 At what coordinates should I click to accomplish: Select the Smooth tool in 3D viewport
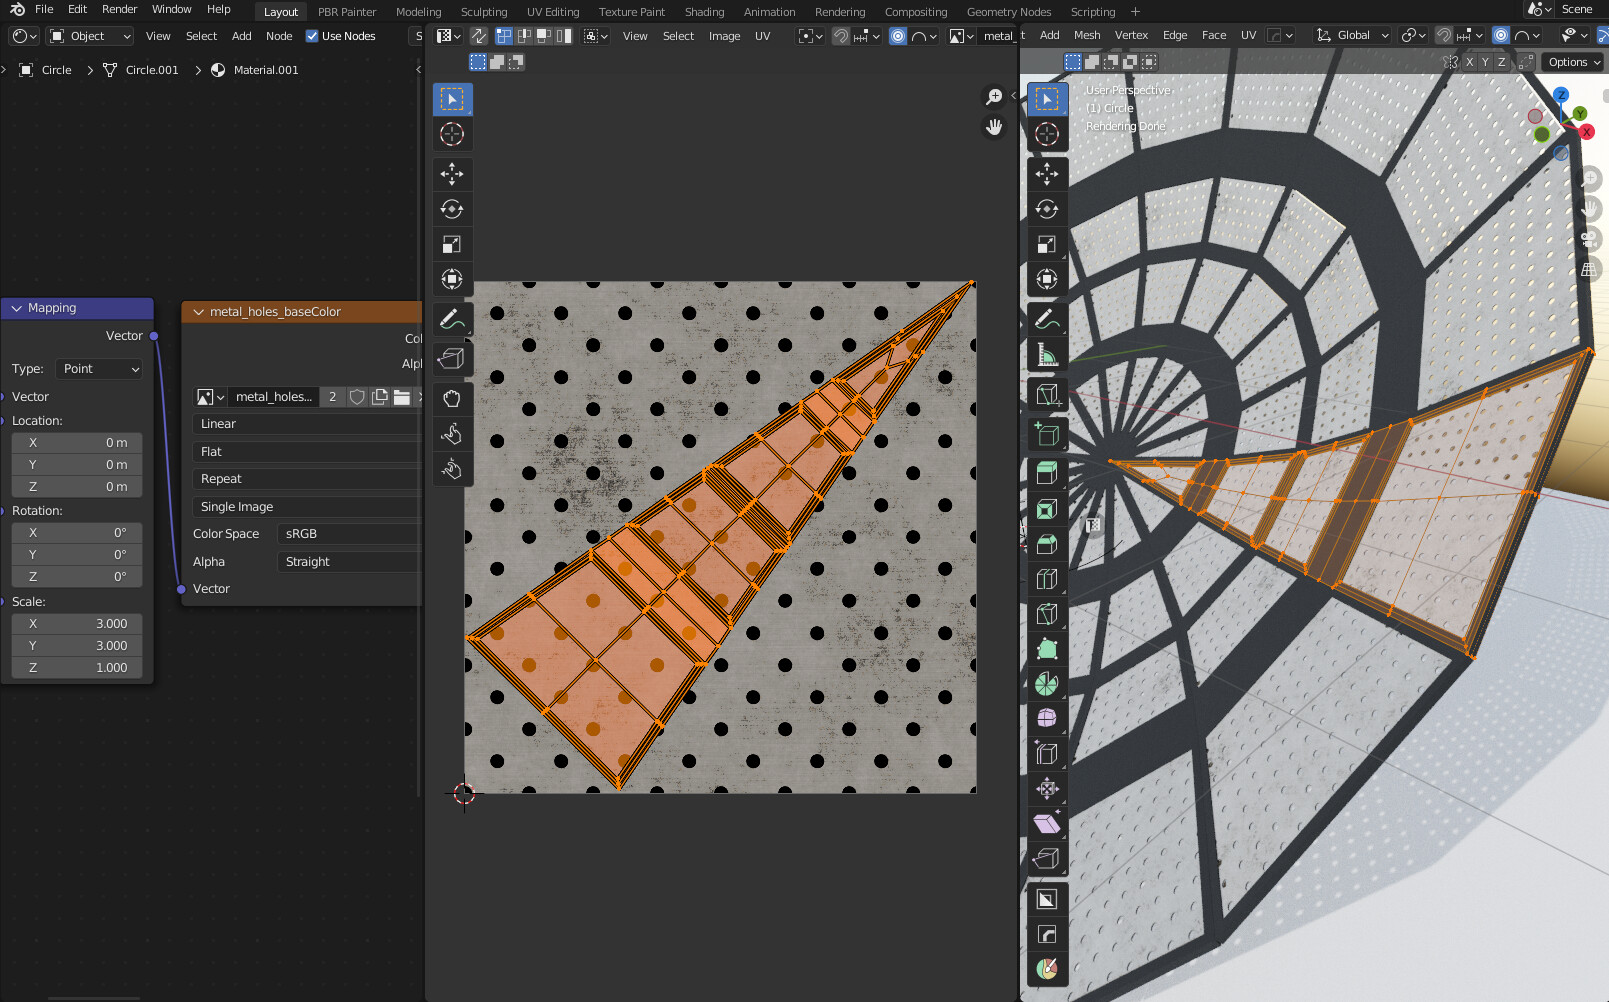(x=1047, y=719)
